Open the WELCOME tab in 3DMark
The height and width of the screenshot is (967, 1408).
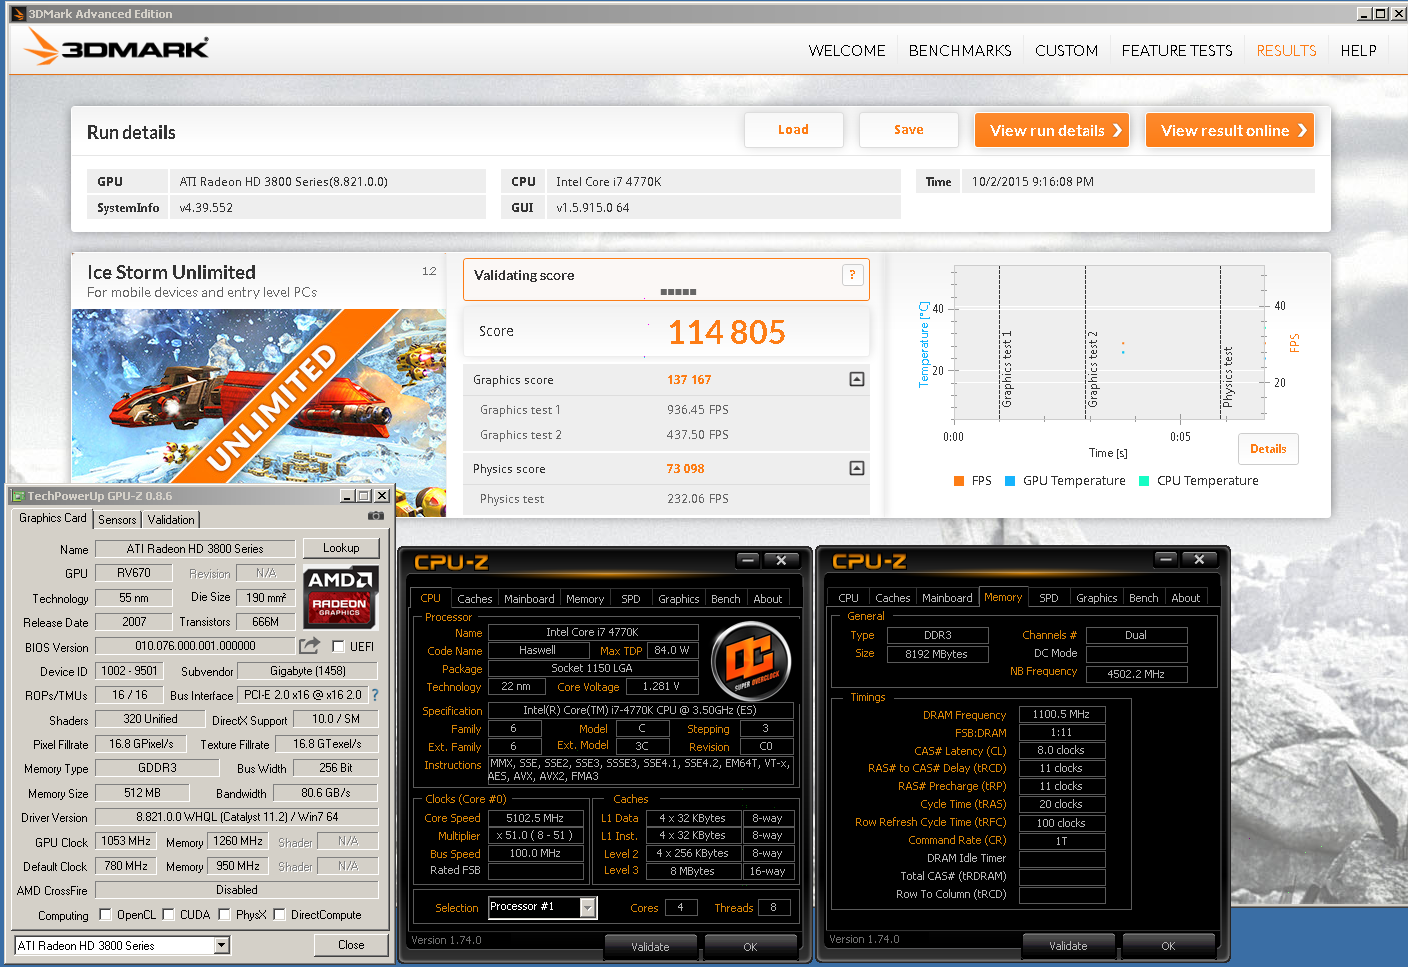847,51
